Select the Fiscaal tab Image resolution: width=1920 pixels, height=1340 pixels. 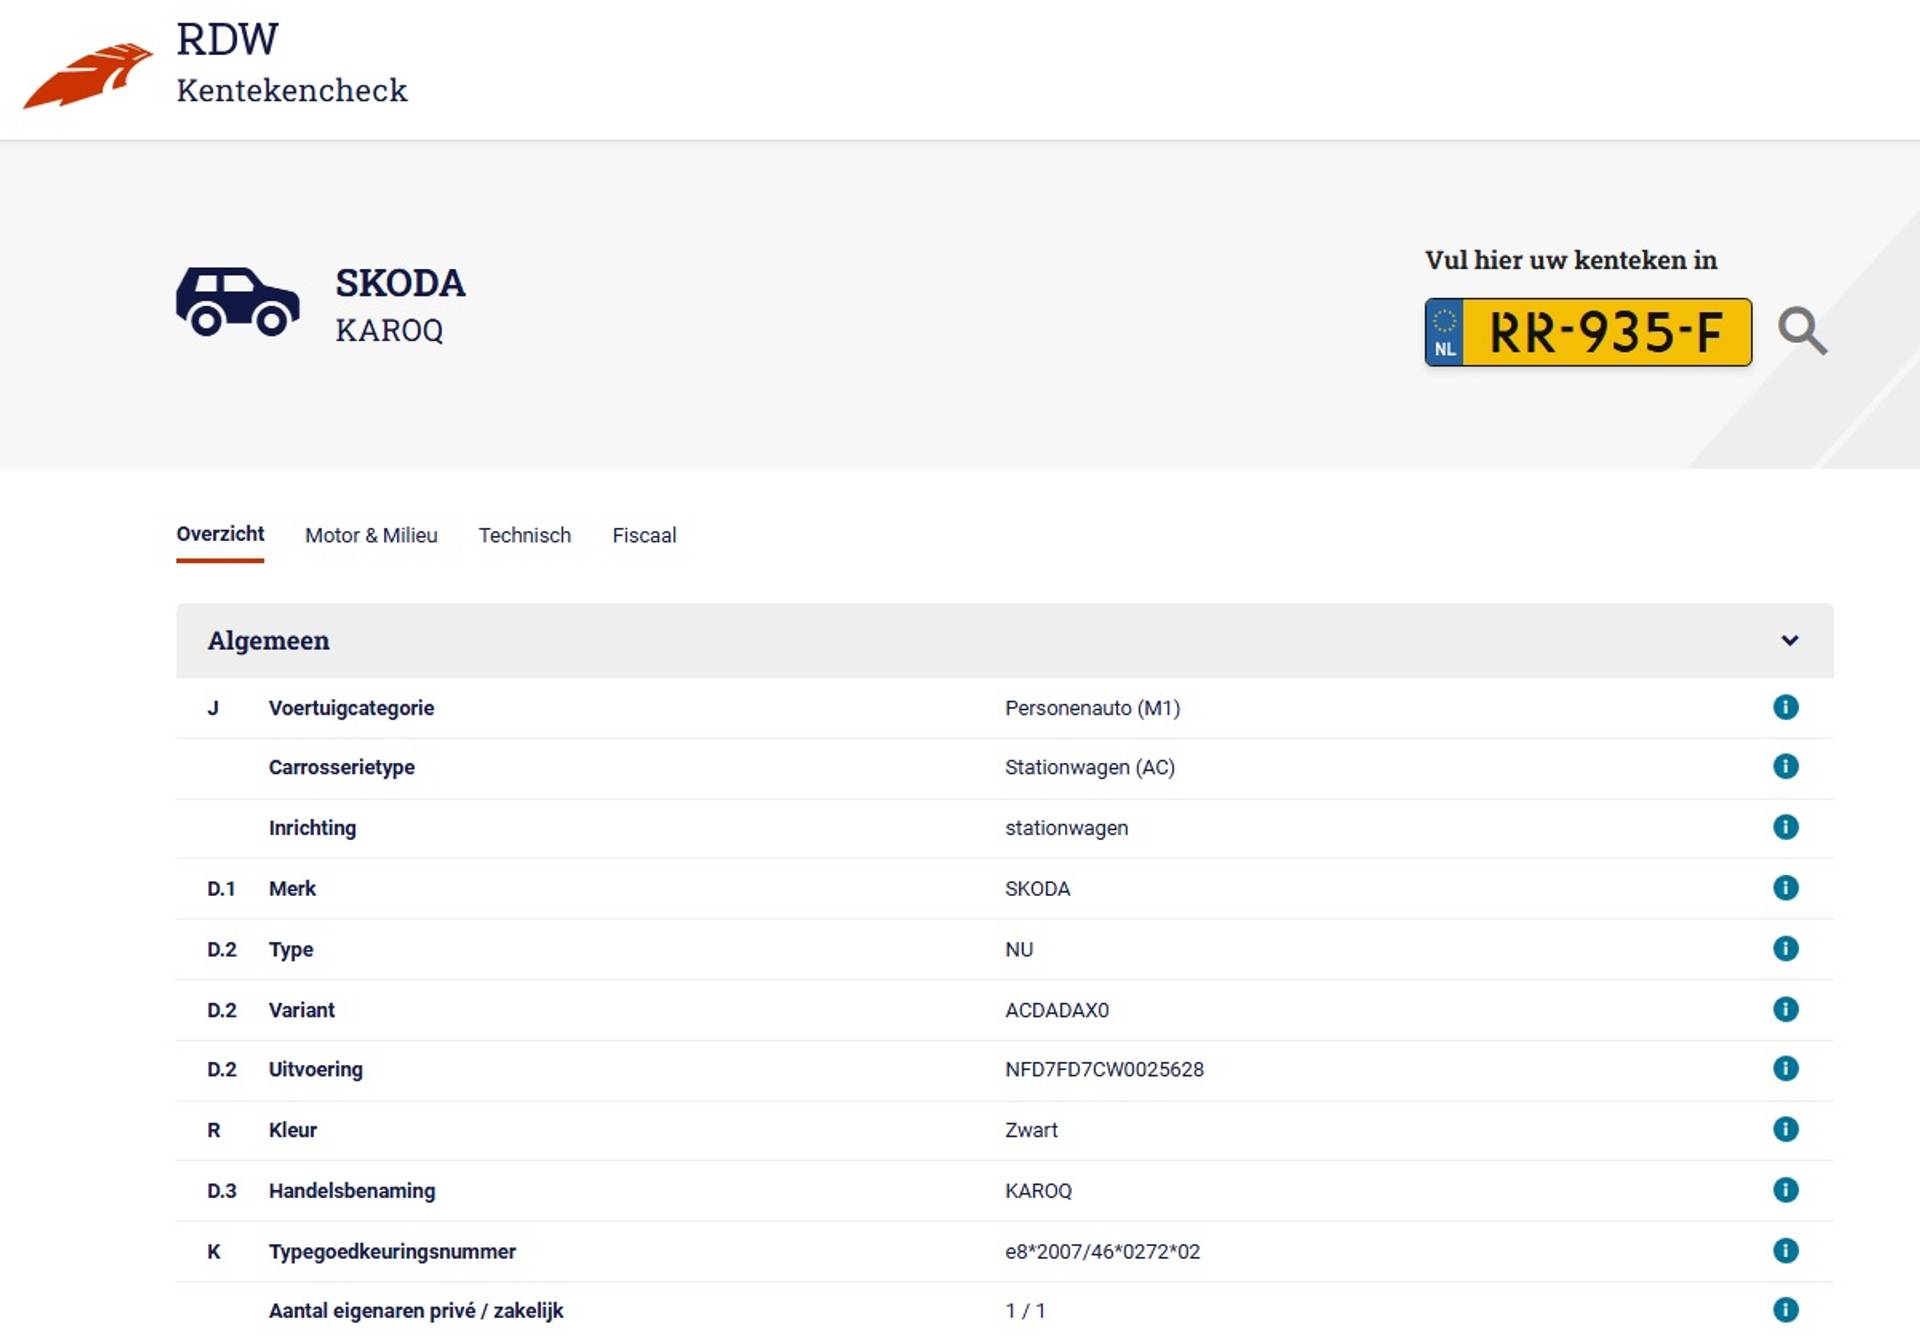(644, 536)
